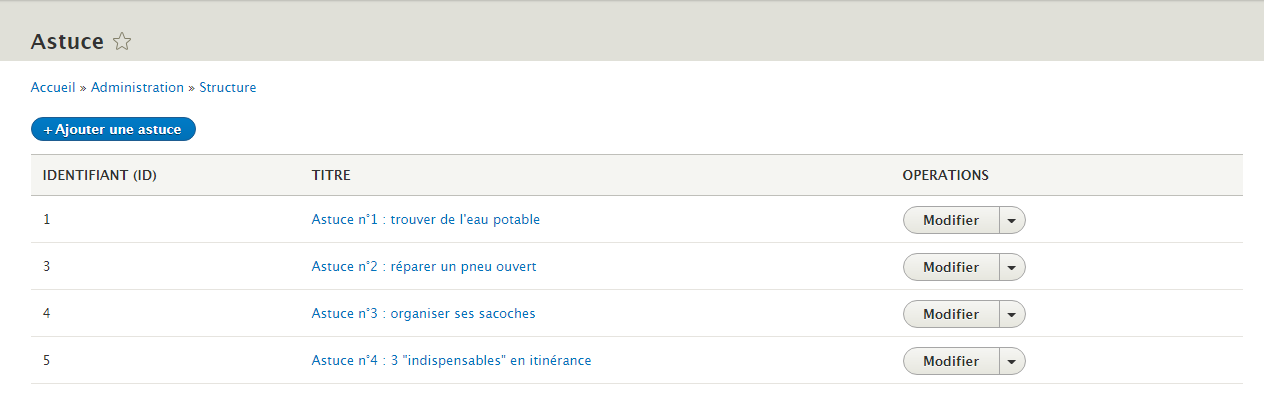Open dropdown arrow for Astuce n°3 row
Image resolution: width=1264 pixels, height=409 pixels.
[x=1012, y=314]
